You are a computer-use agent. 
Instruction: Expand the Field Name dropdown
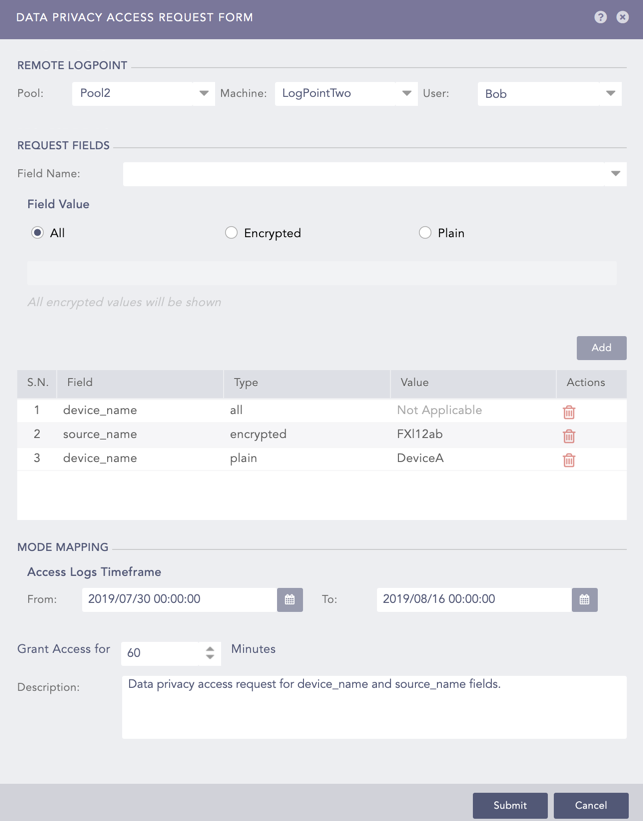click(x=374, y=174)
